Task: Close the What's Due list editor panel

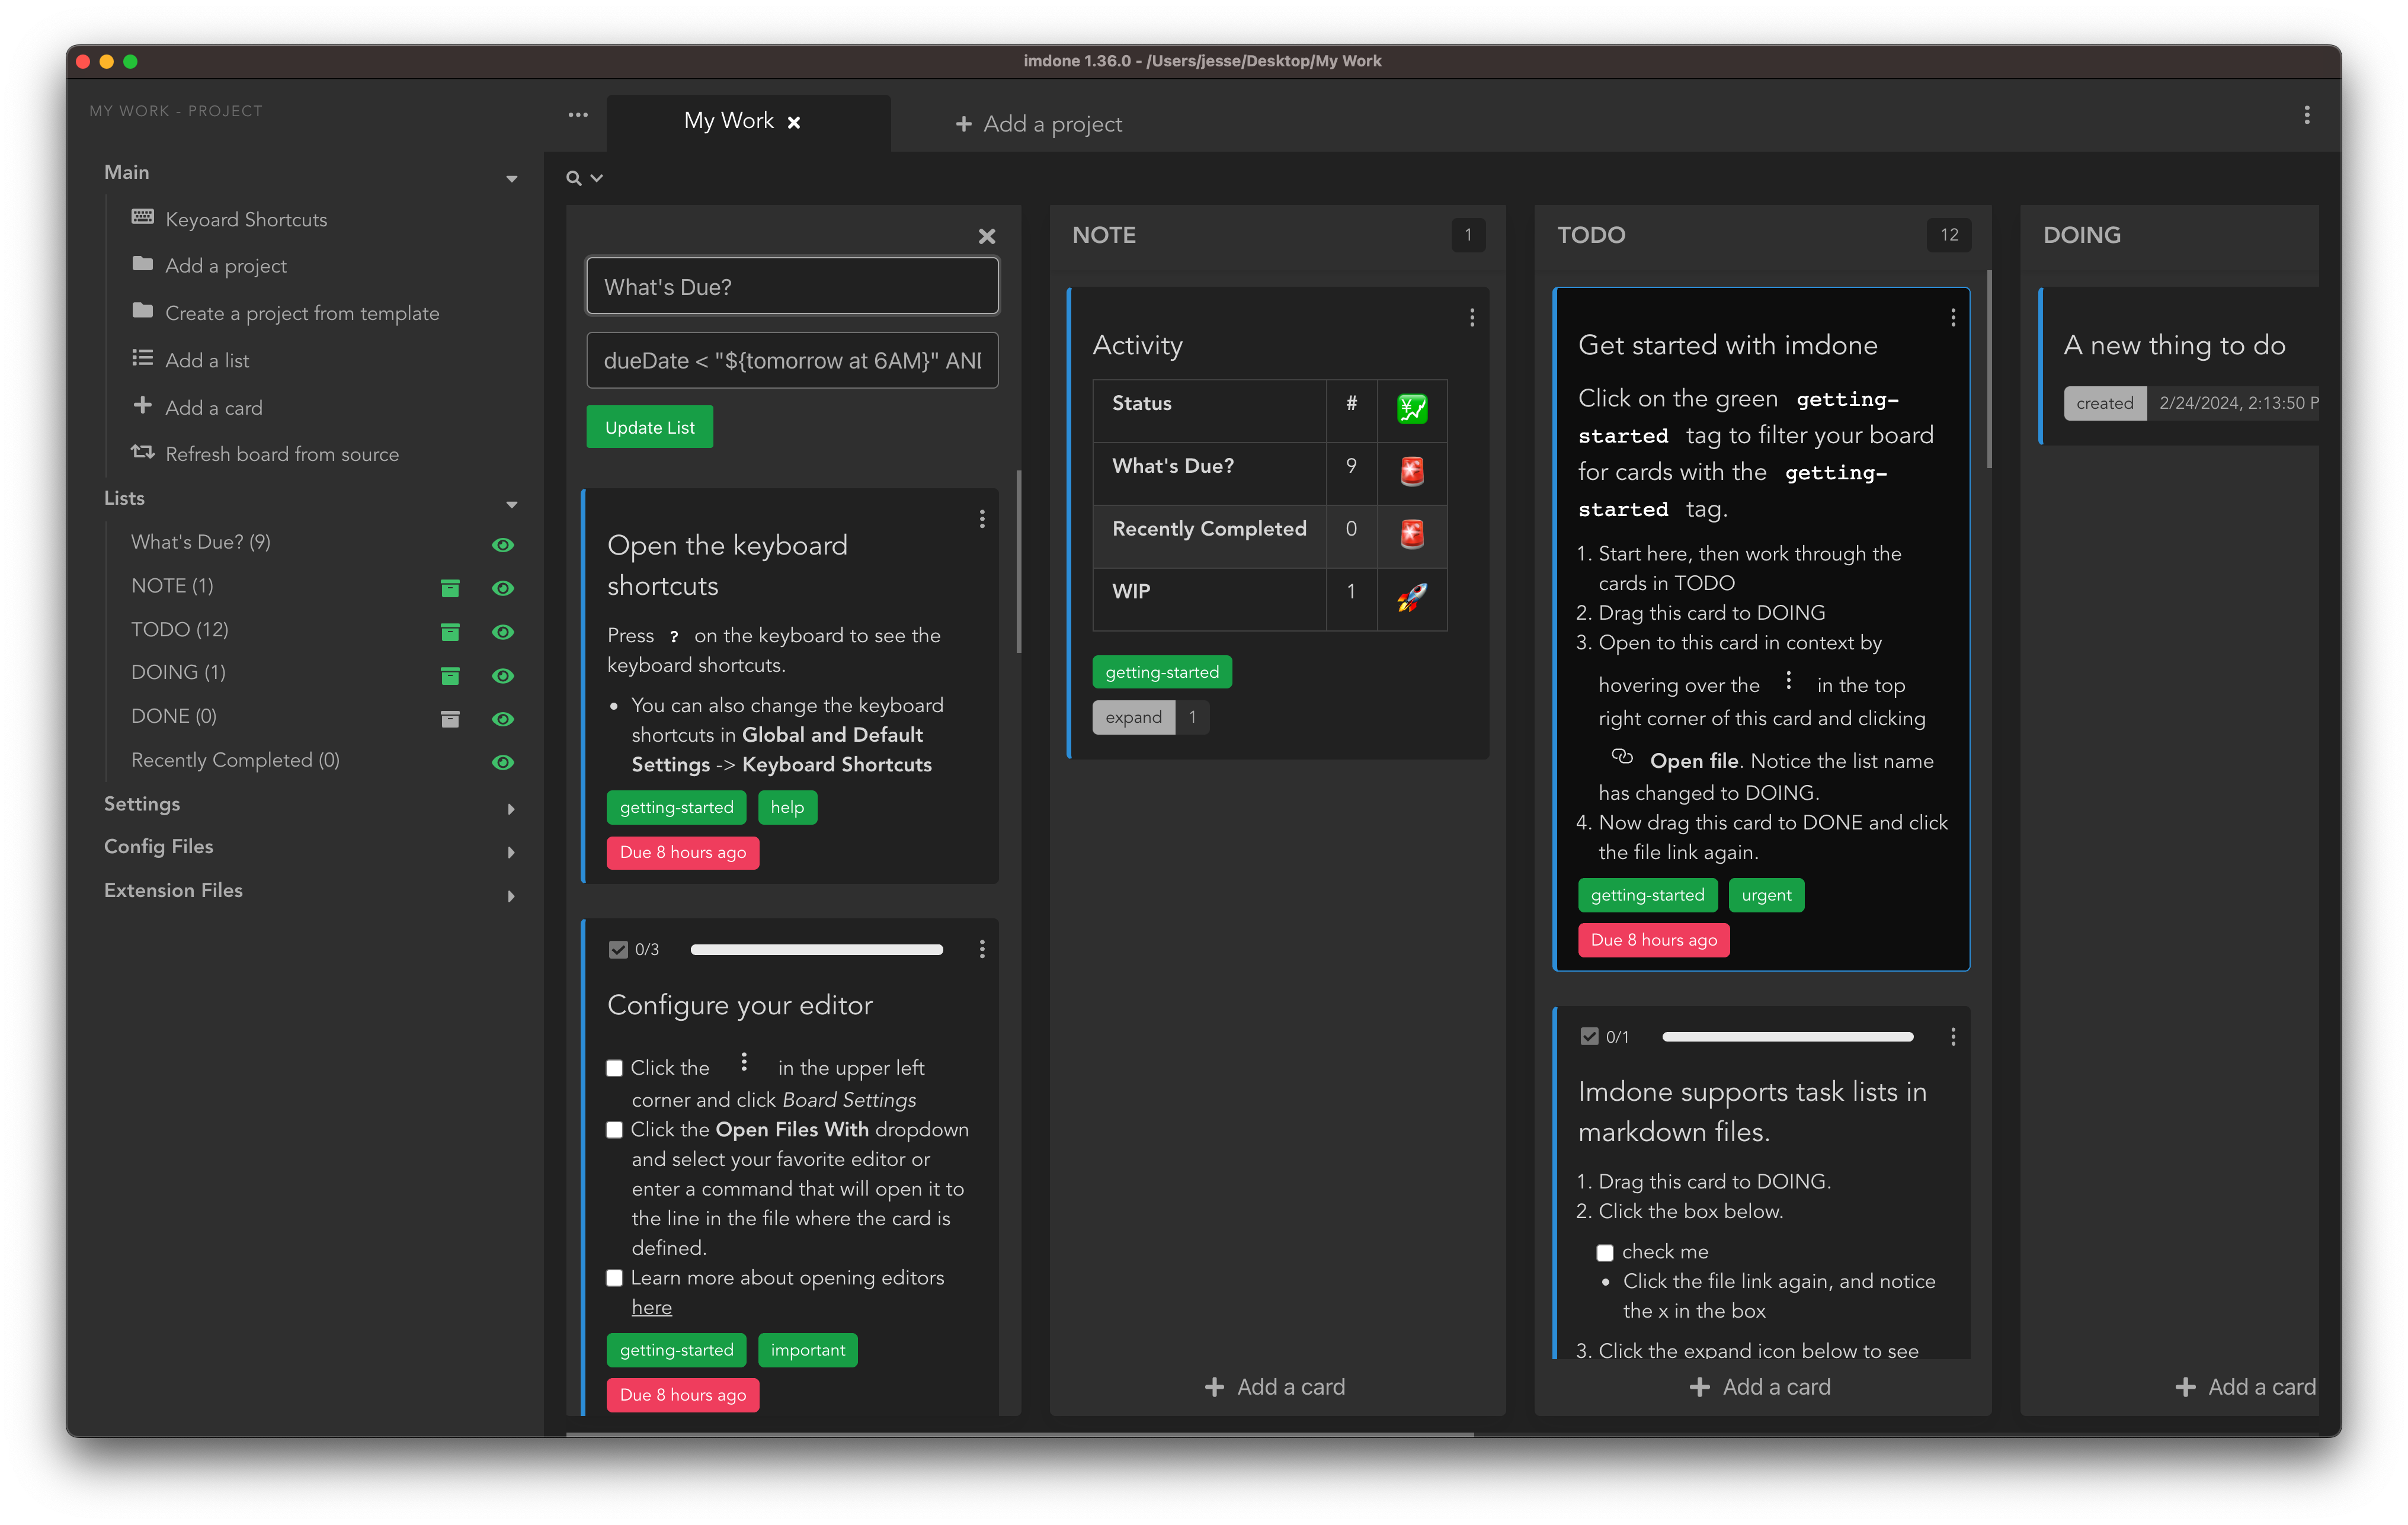Action: (987, 236)
